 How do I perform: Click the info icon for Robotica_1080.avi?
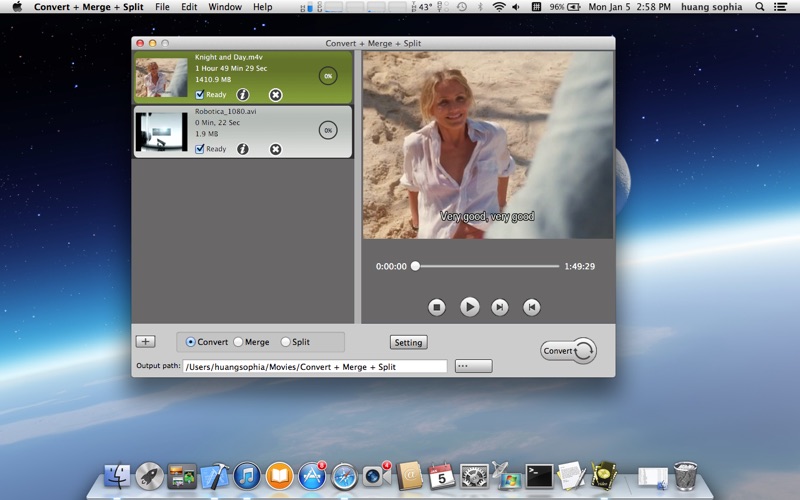[243, 149]
